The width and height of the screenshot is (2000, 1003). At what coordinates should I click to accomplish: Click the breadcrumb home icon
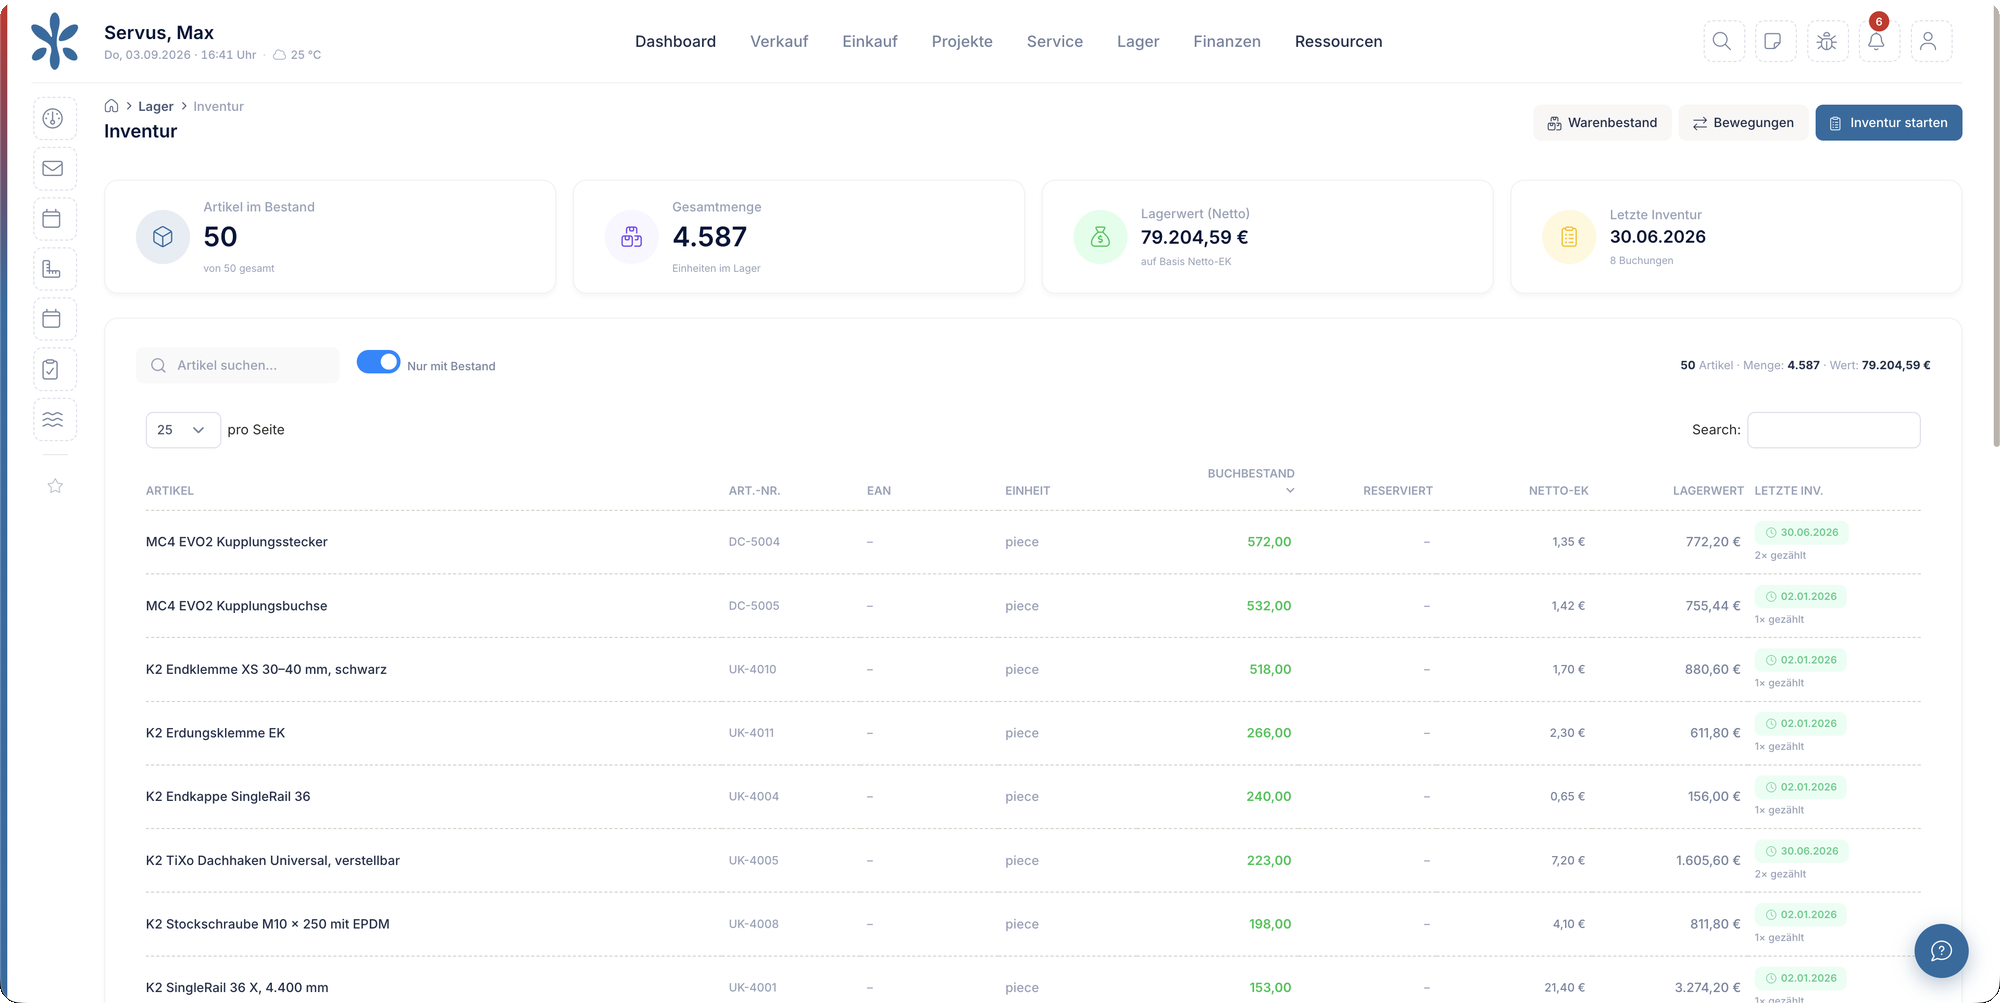(112, 106)
